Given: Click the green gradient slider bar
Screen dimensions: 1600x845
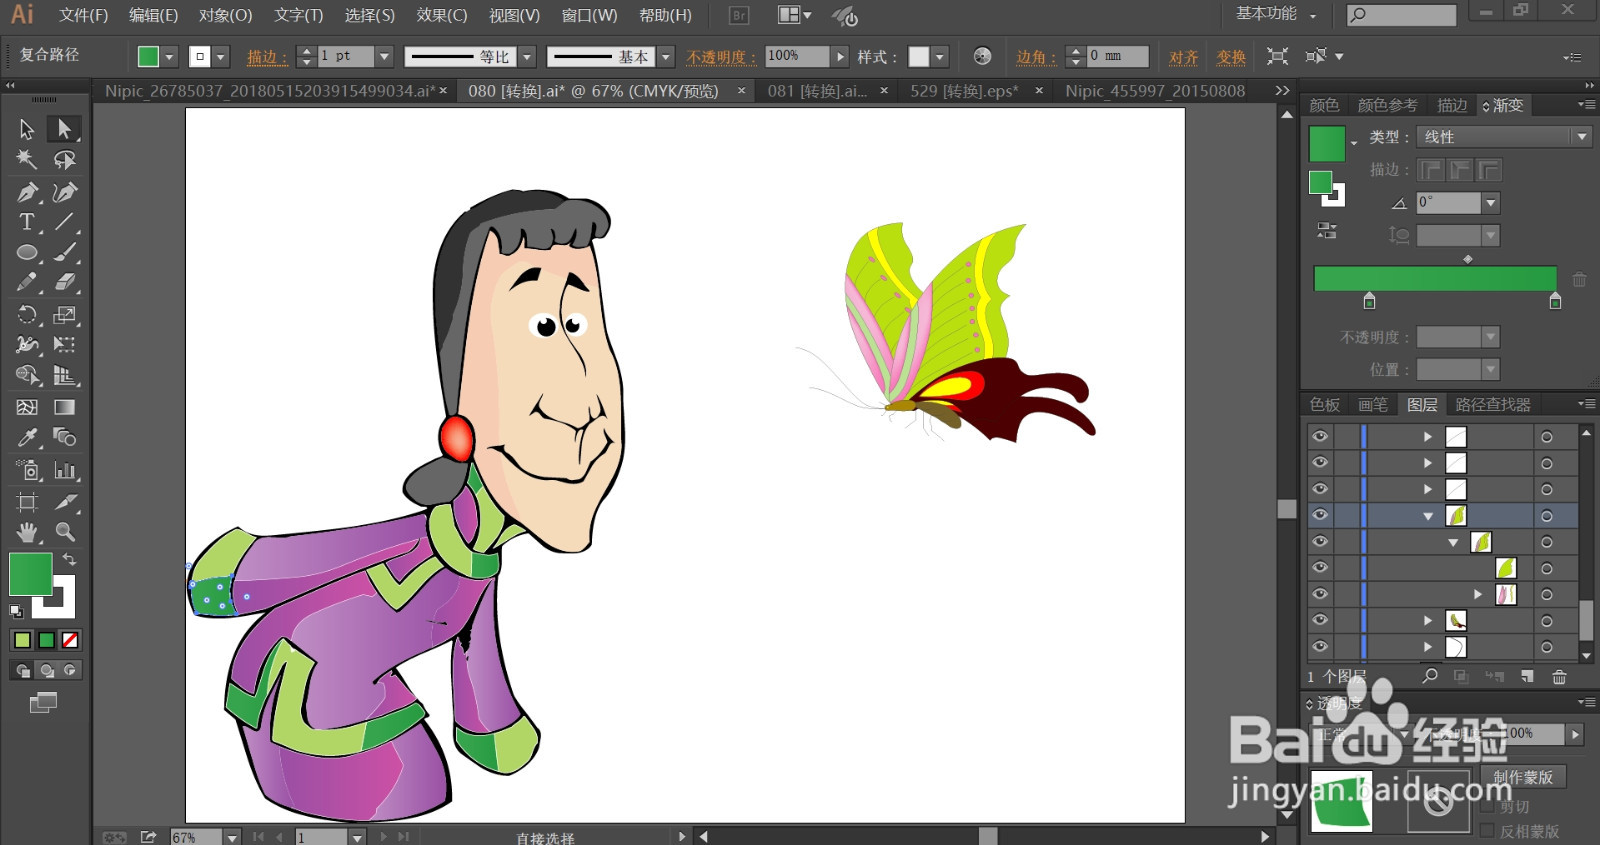Looking at the screenshot, I should (x=1435, y=279).
